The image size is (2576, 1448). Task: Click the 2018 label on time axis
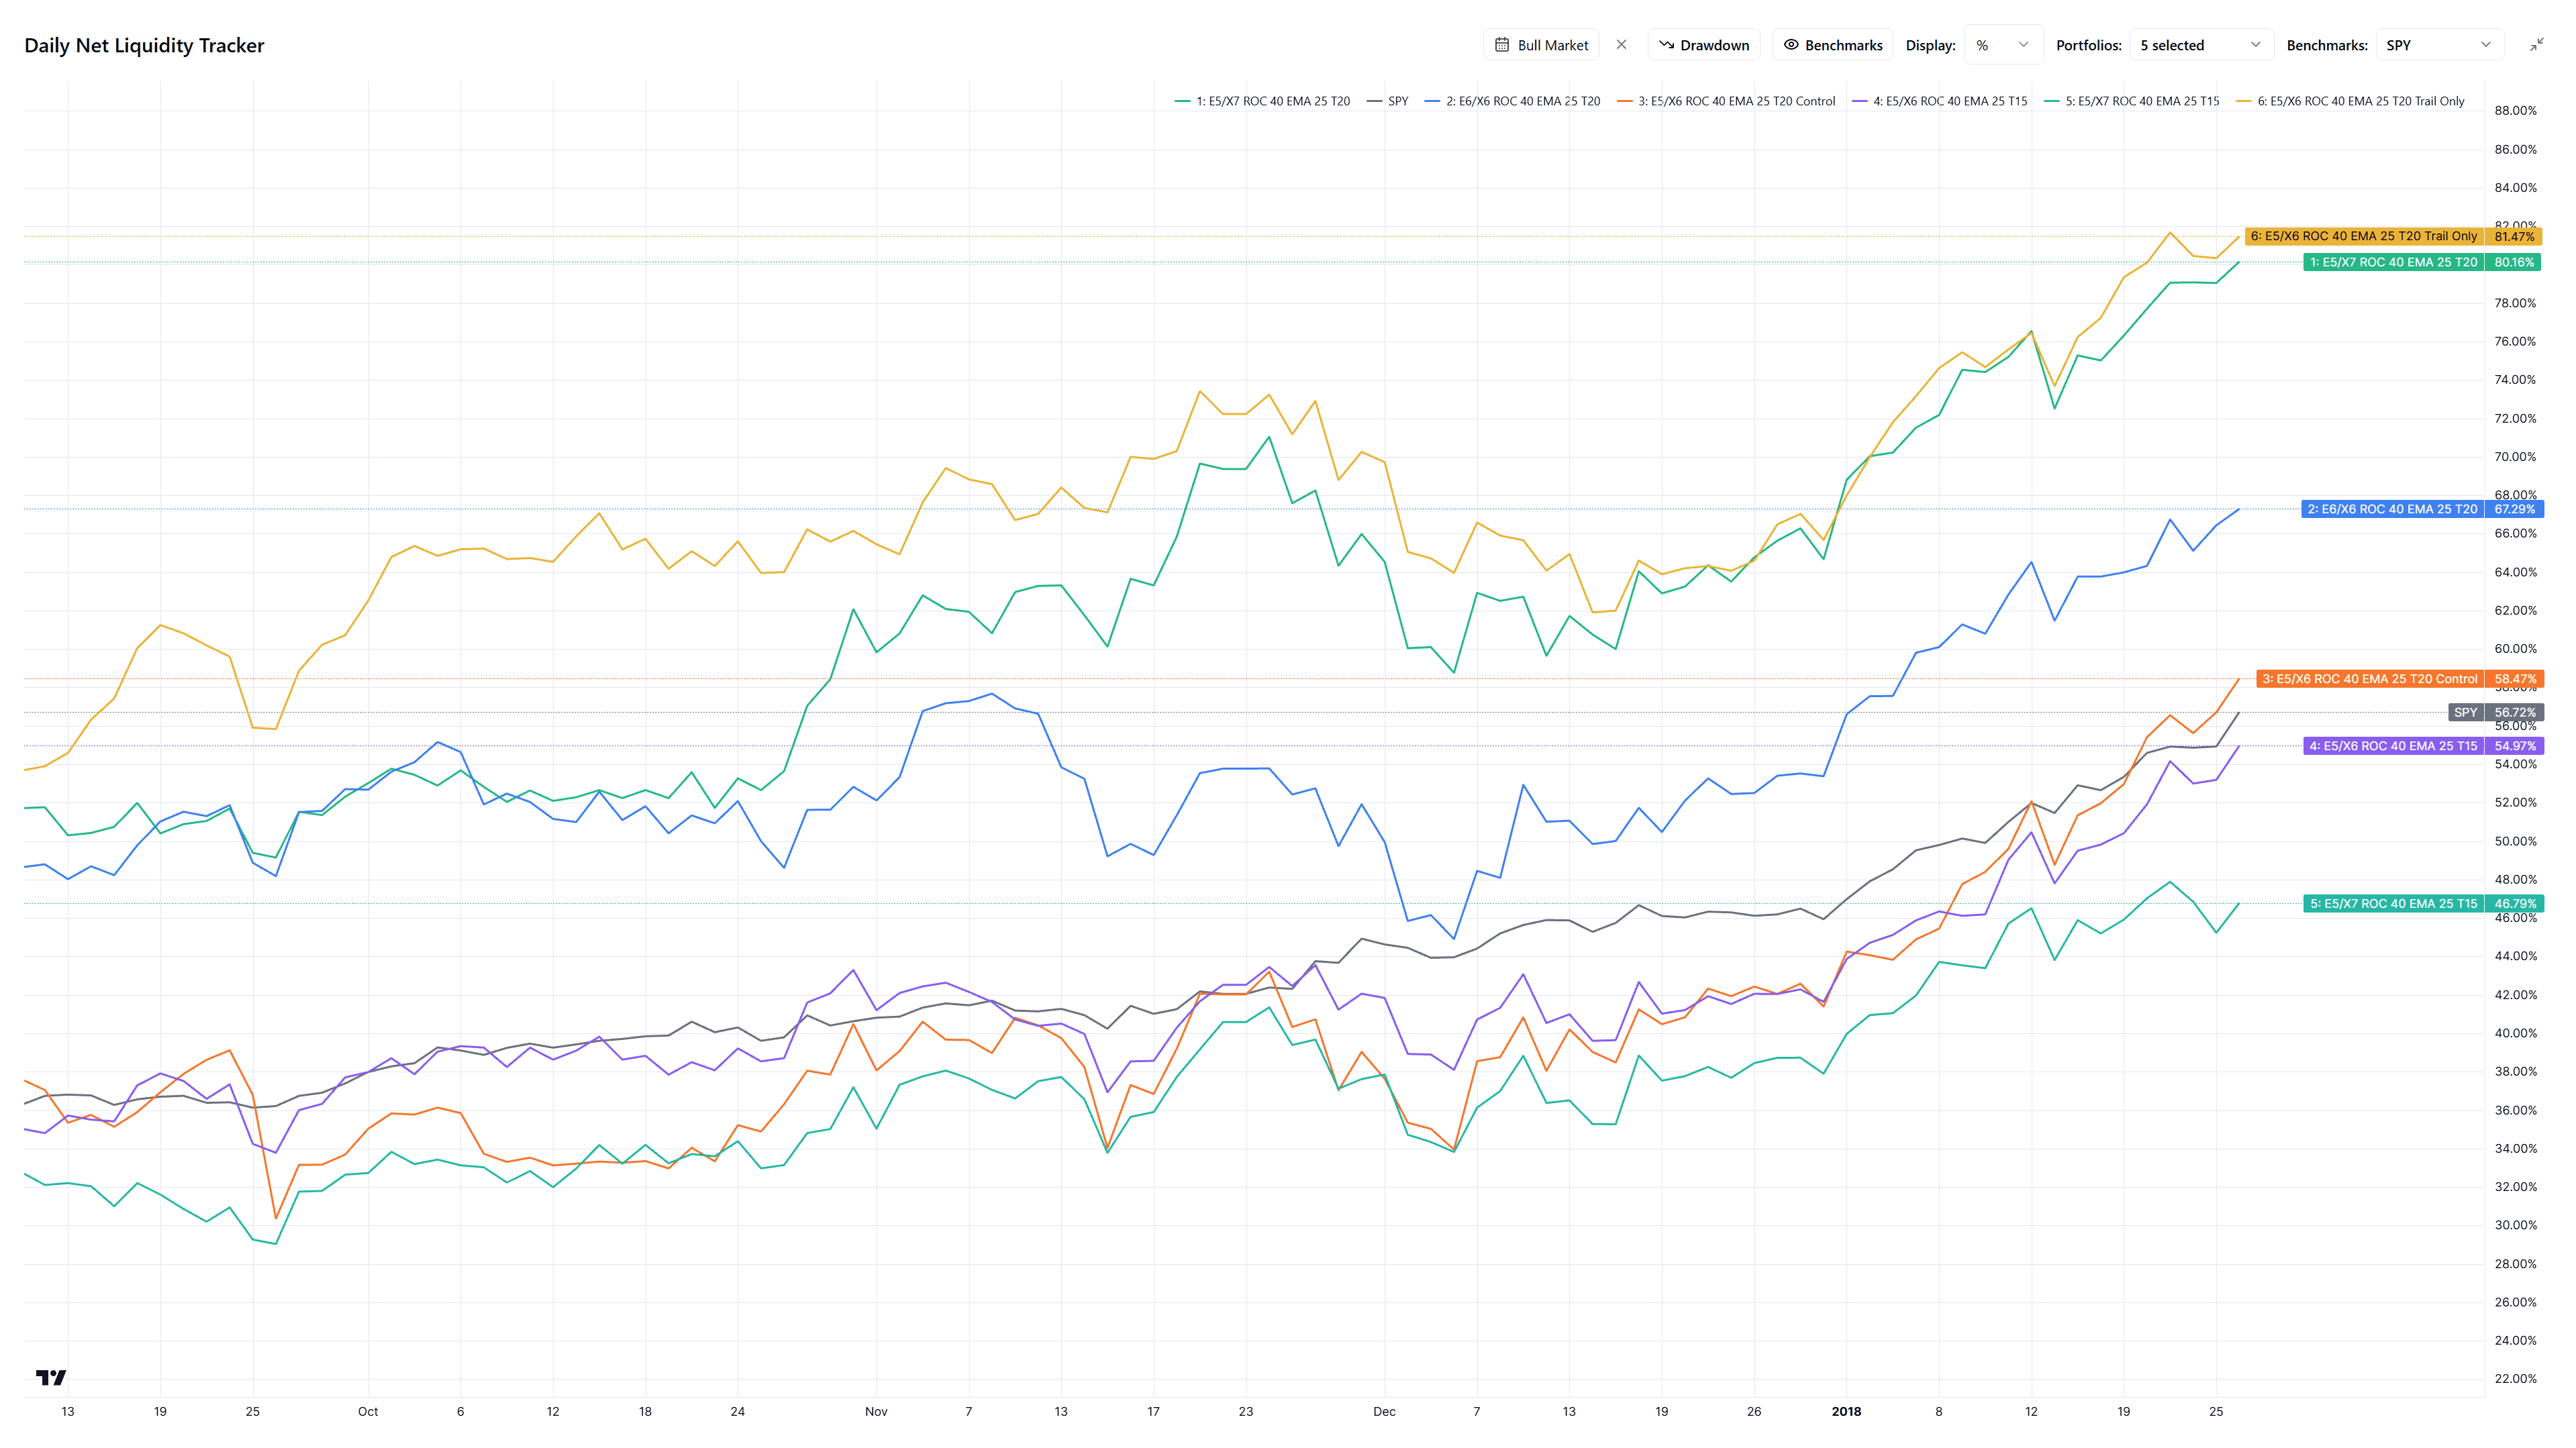click(x=1846, y=1411)
